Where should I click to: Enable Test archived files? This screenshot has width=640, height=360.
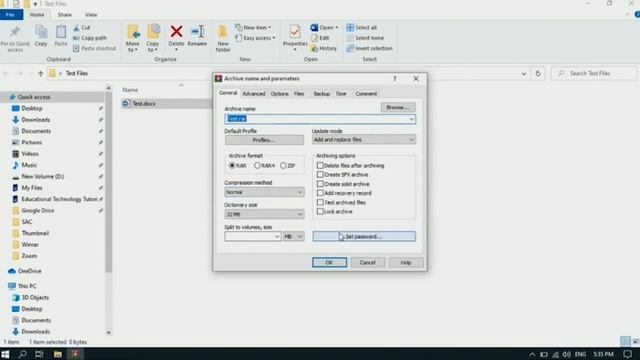coord(320,202)
